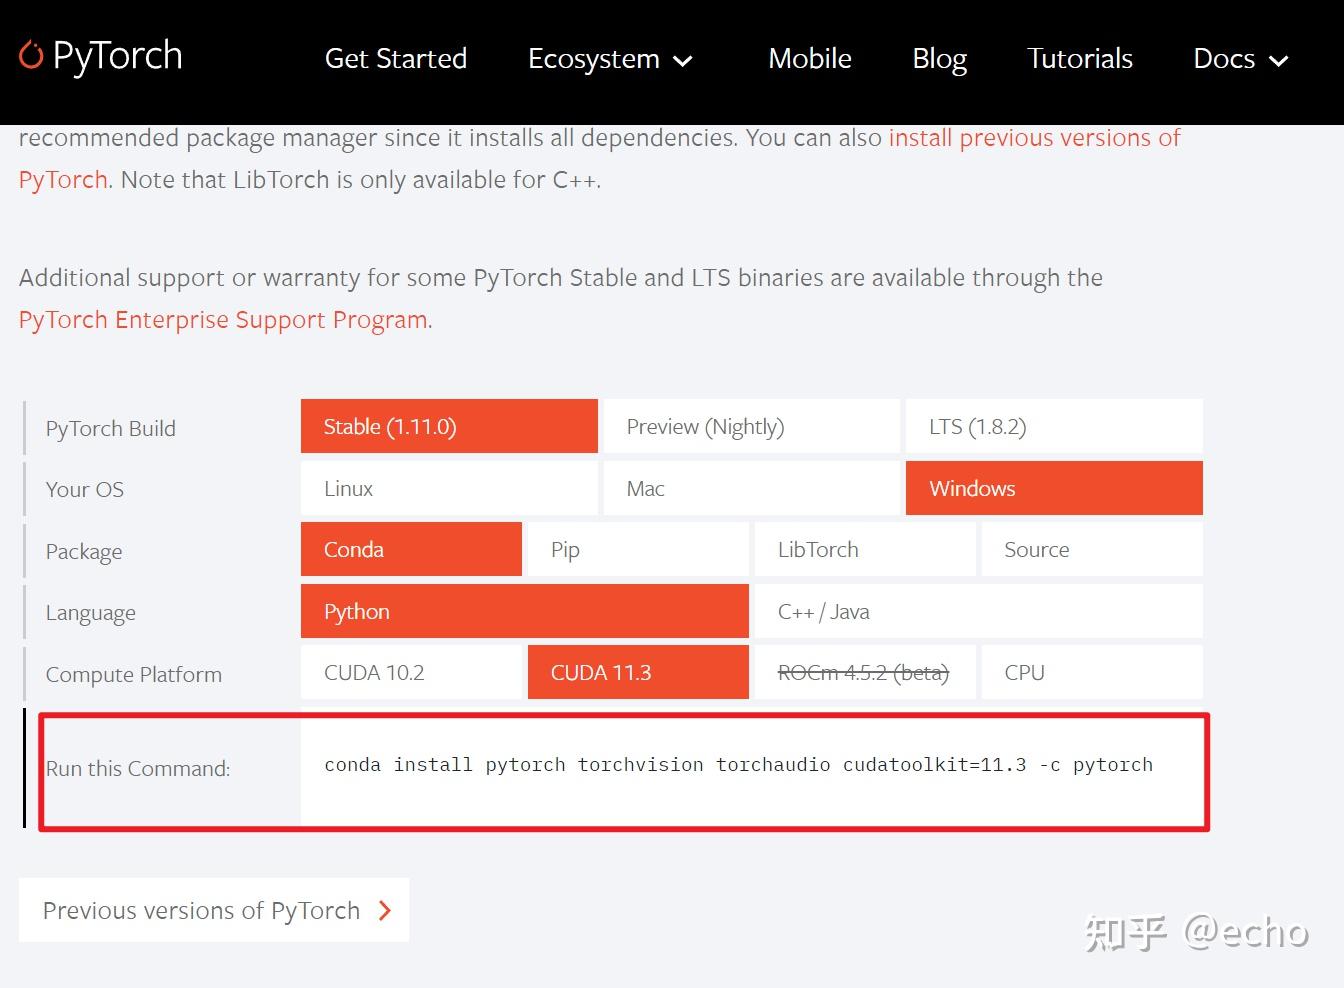
Task: Switch OS selection to Linux
Action: (x=447, y=488)
